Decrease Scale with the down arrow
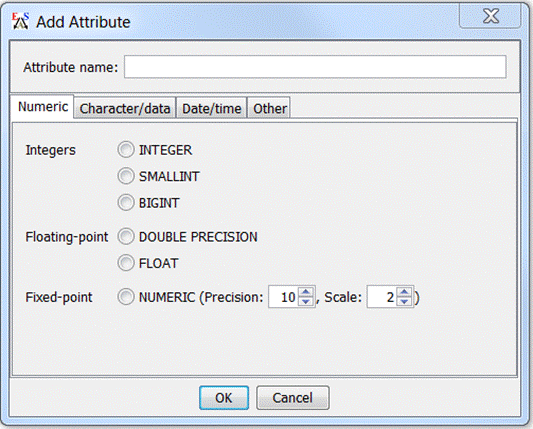533x429 pixels. pos(405,302)
